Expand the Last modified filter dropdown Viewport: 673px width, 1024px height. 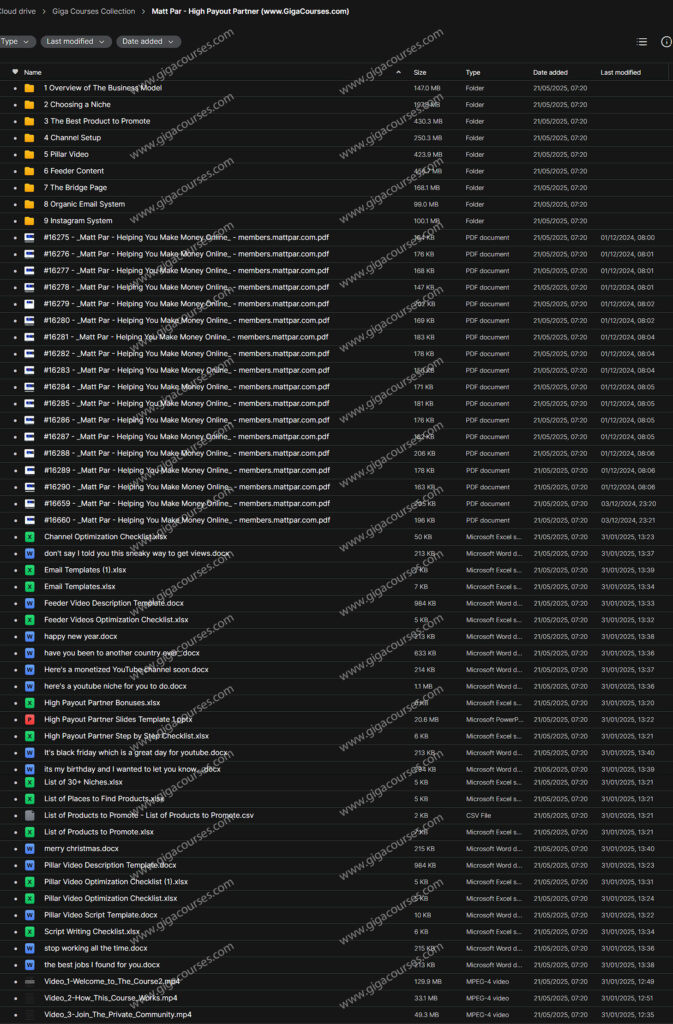76,42
